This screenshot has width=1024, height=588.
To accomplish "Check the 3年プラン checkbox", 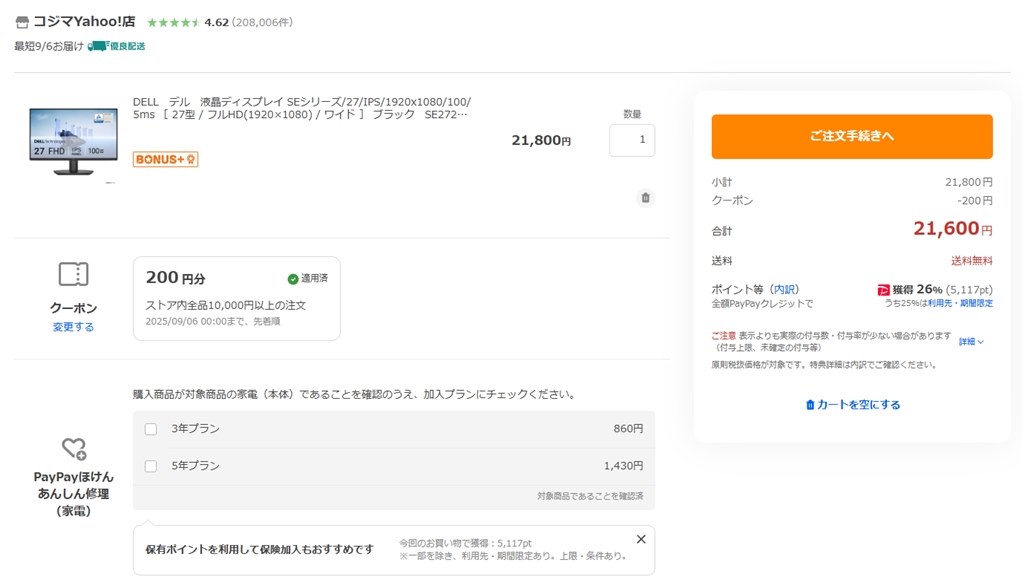I will pos(151,429).
